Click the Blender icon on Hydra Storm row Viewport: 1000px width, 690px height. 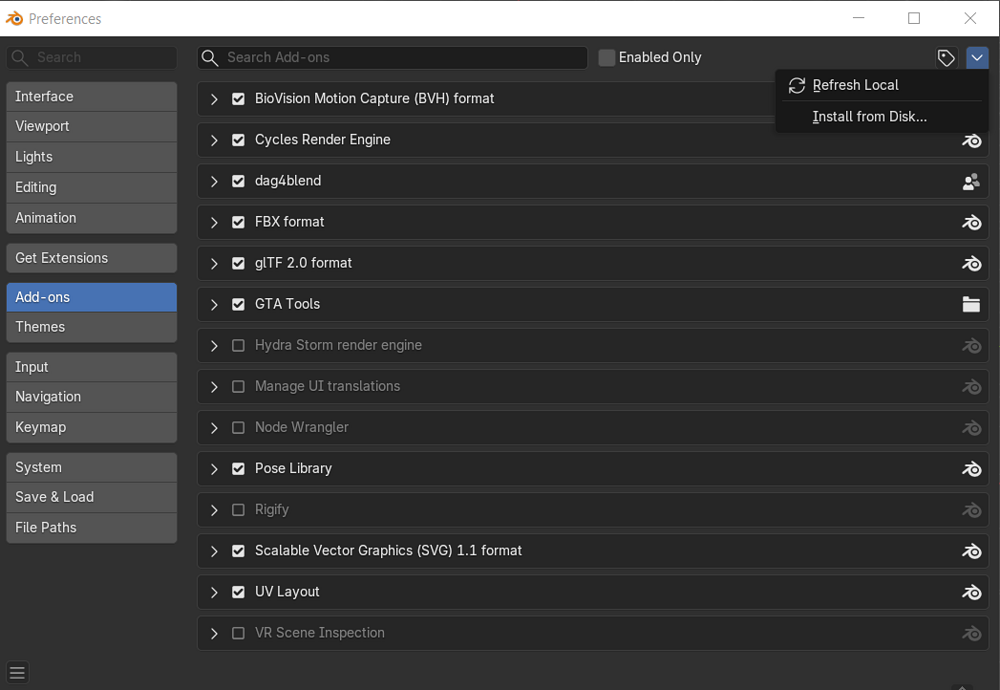click(x=971, y=346)
